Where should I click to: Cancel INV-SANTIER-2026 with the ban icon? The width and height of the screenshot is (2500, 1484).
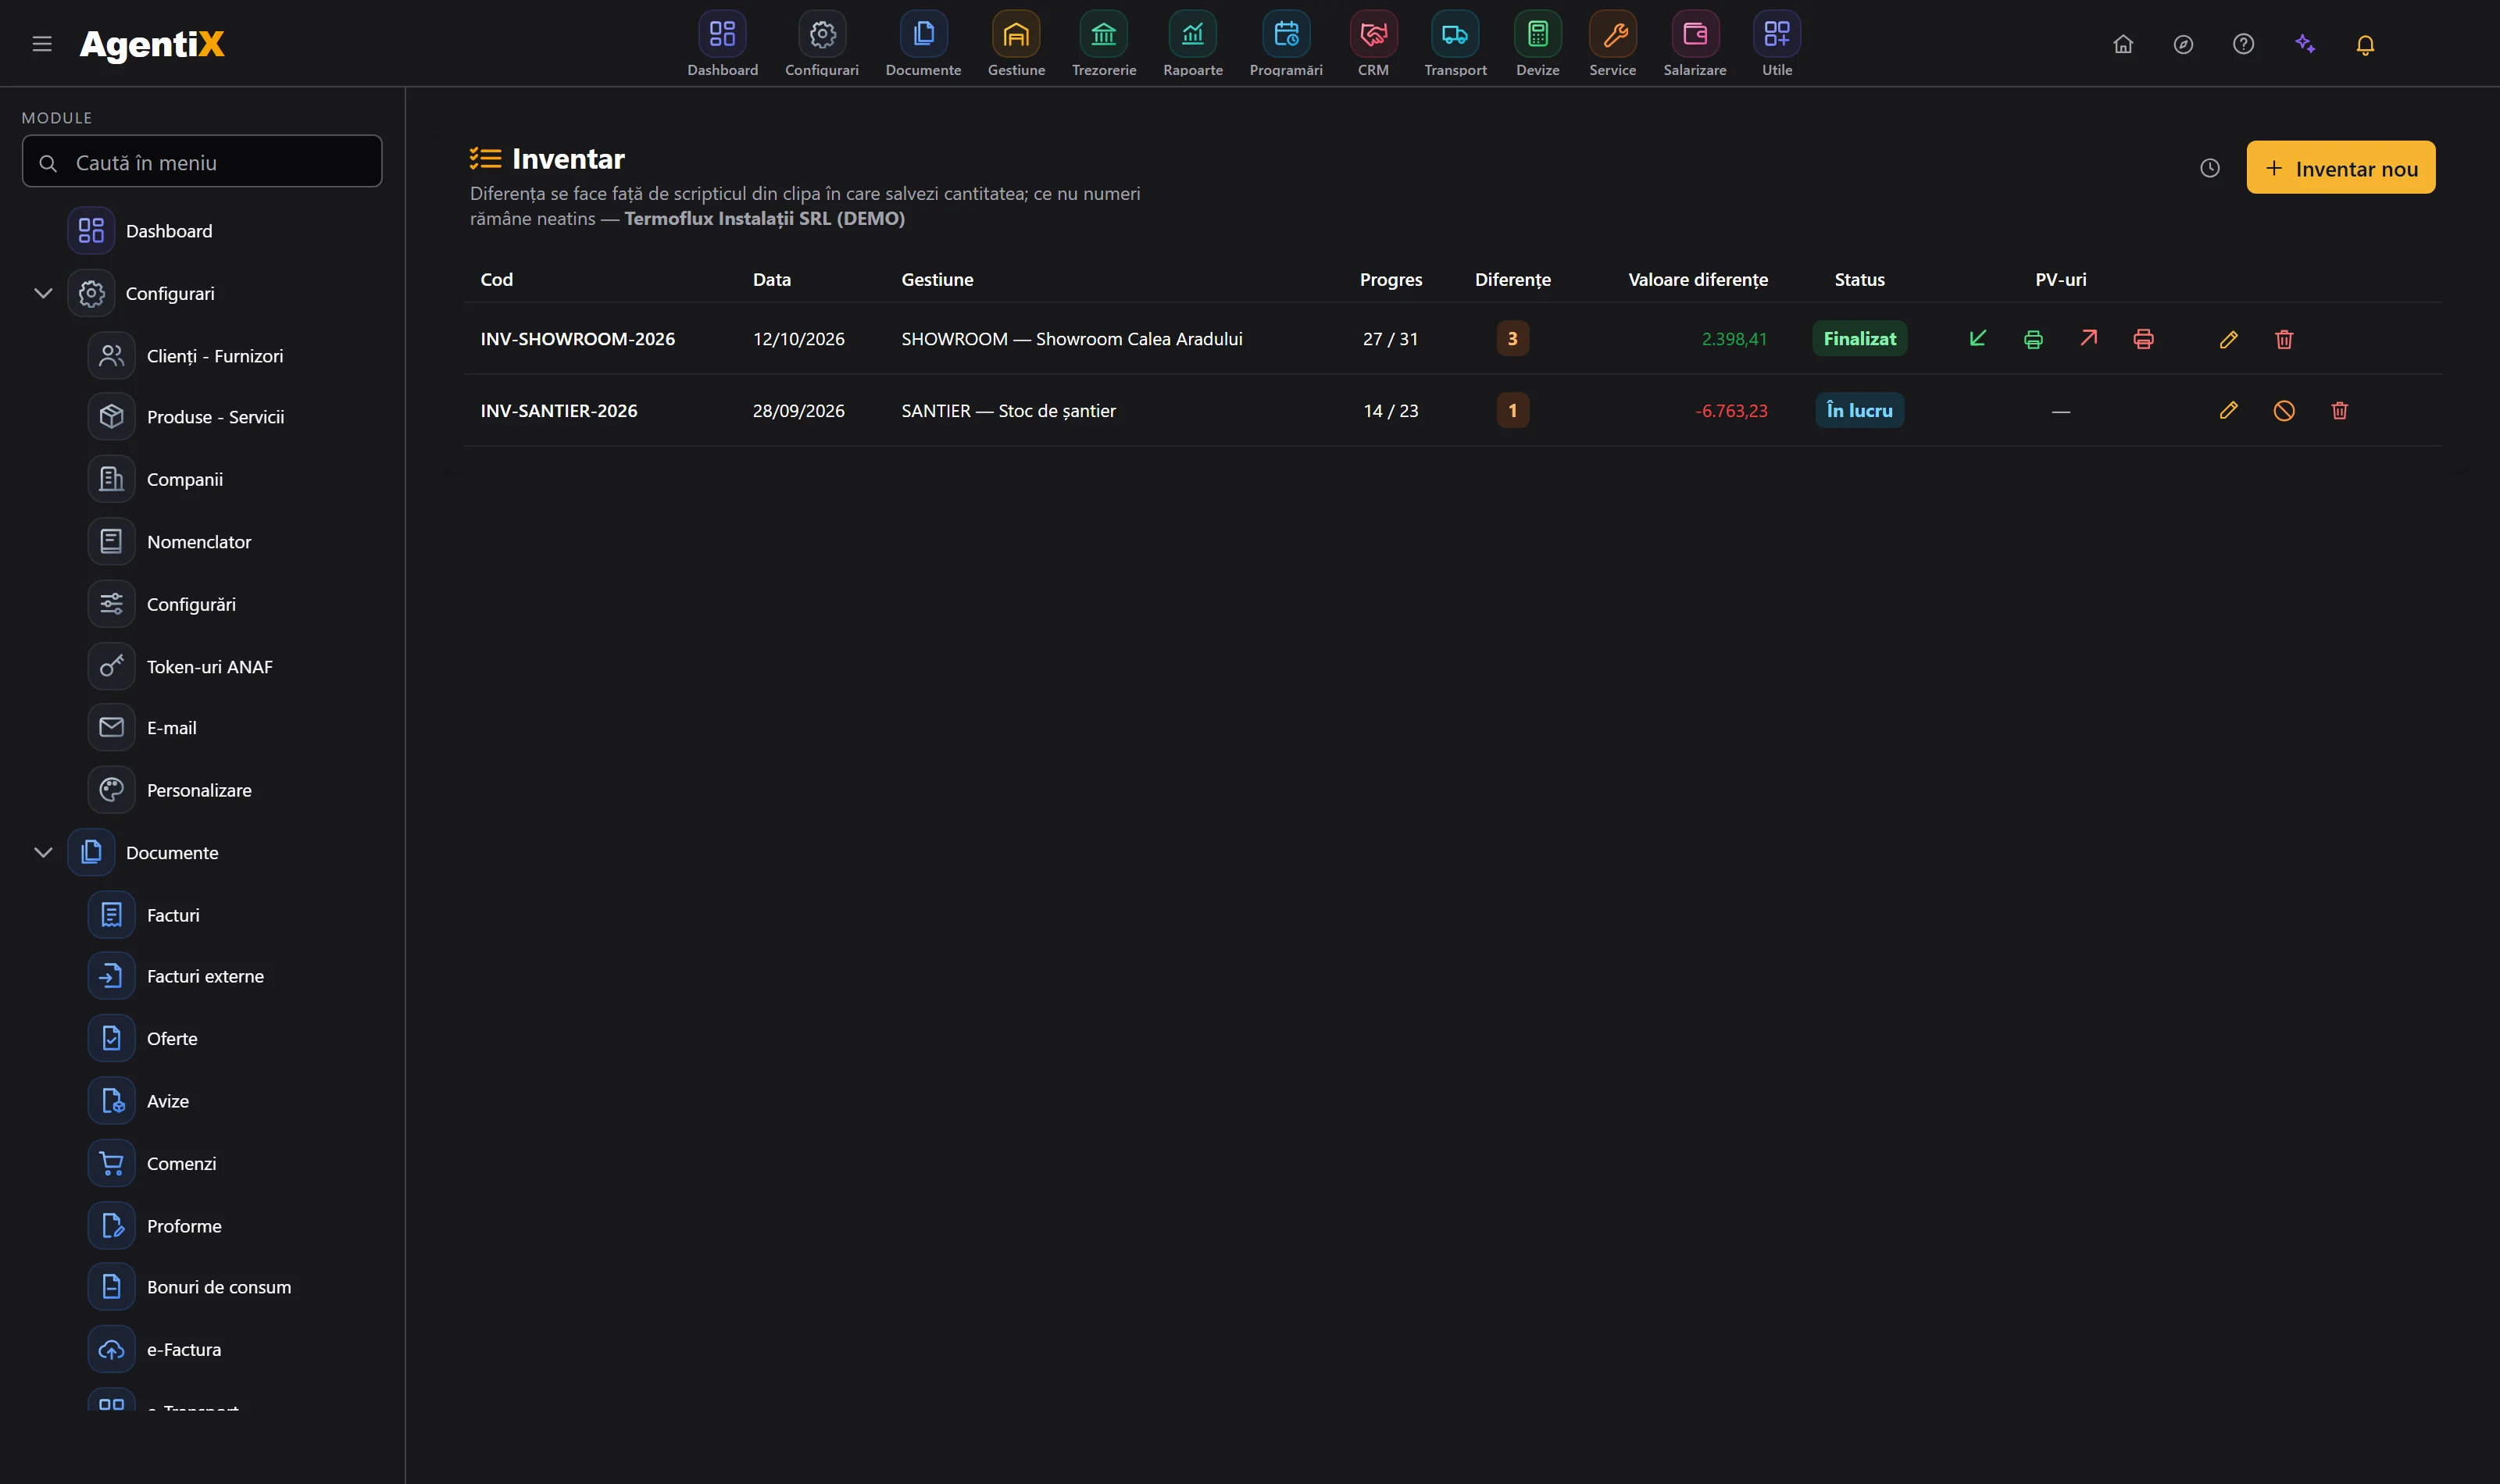pyautogui.click(x=2283, y=410)
